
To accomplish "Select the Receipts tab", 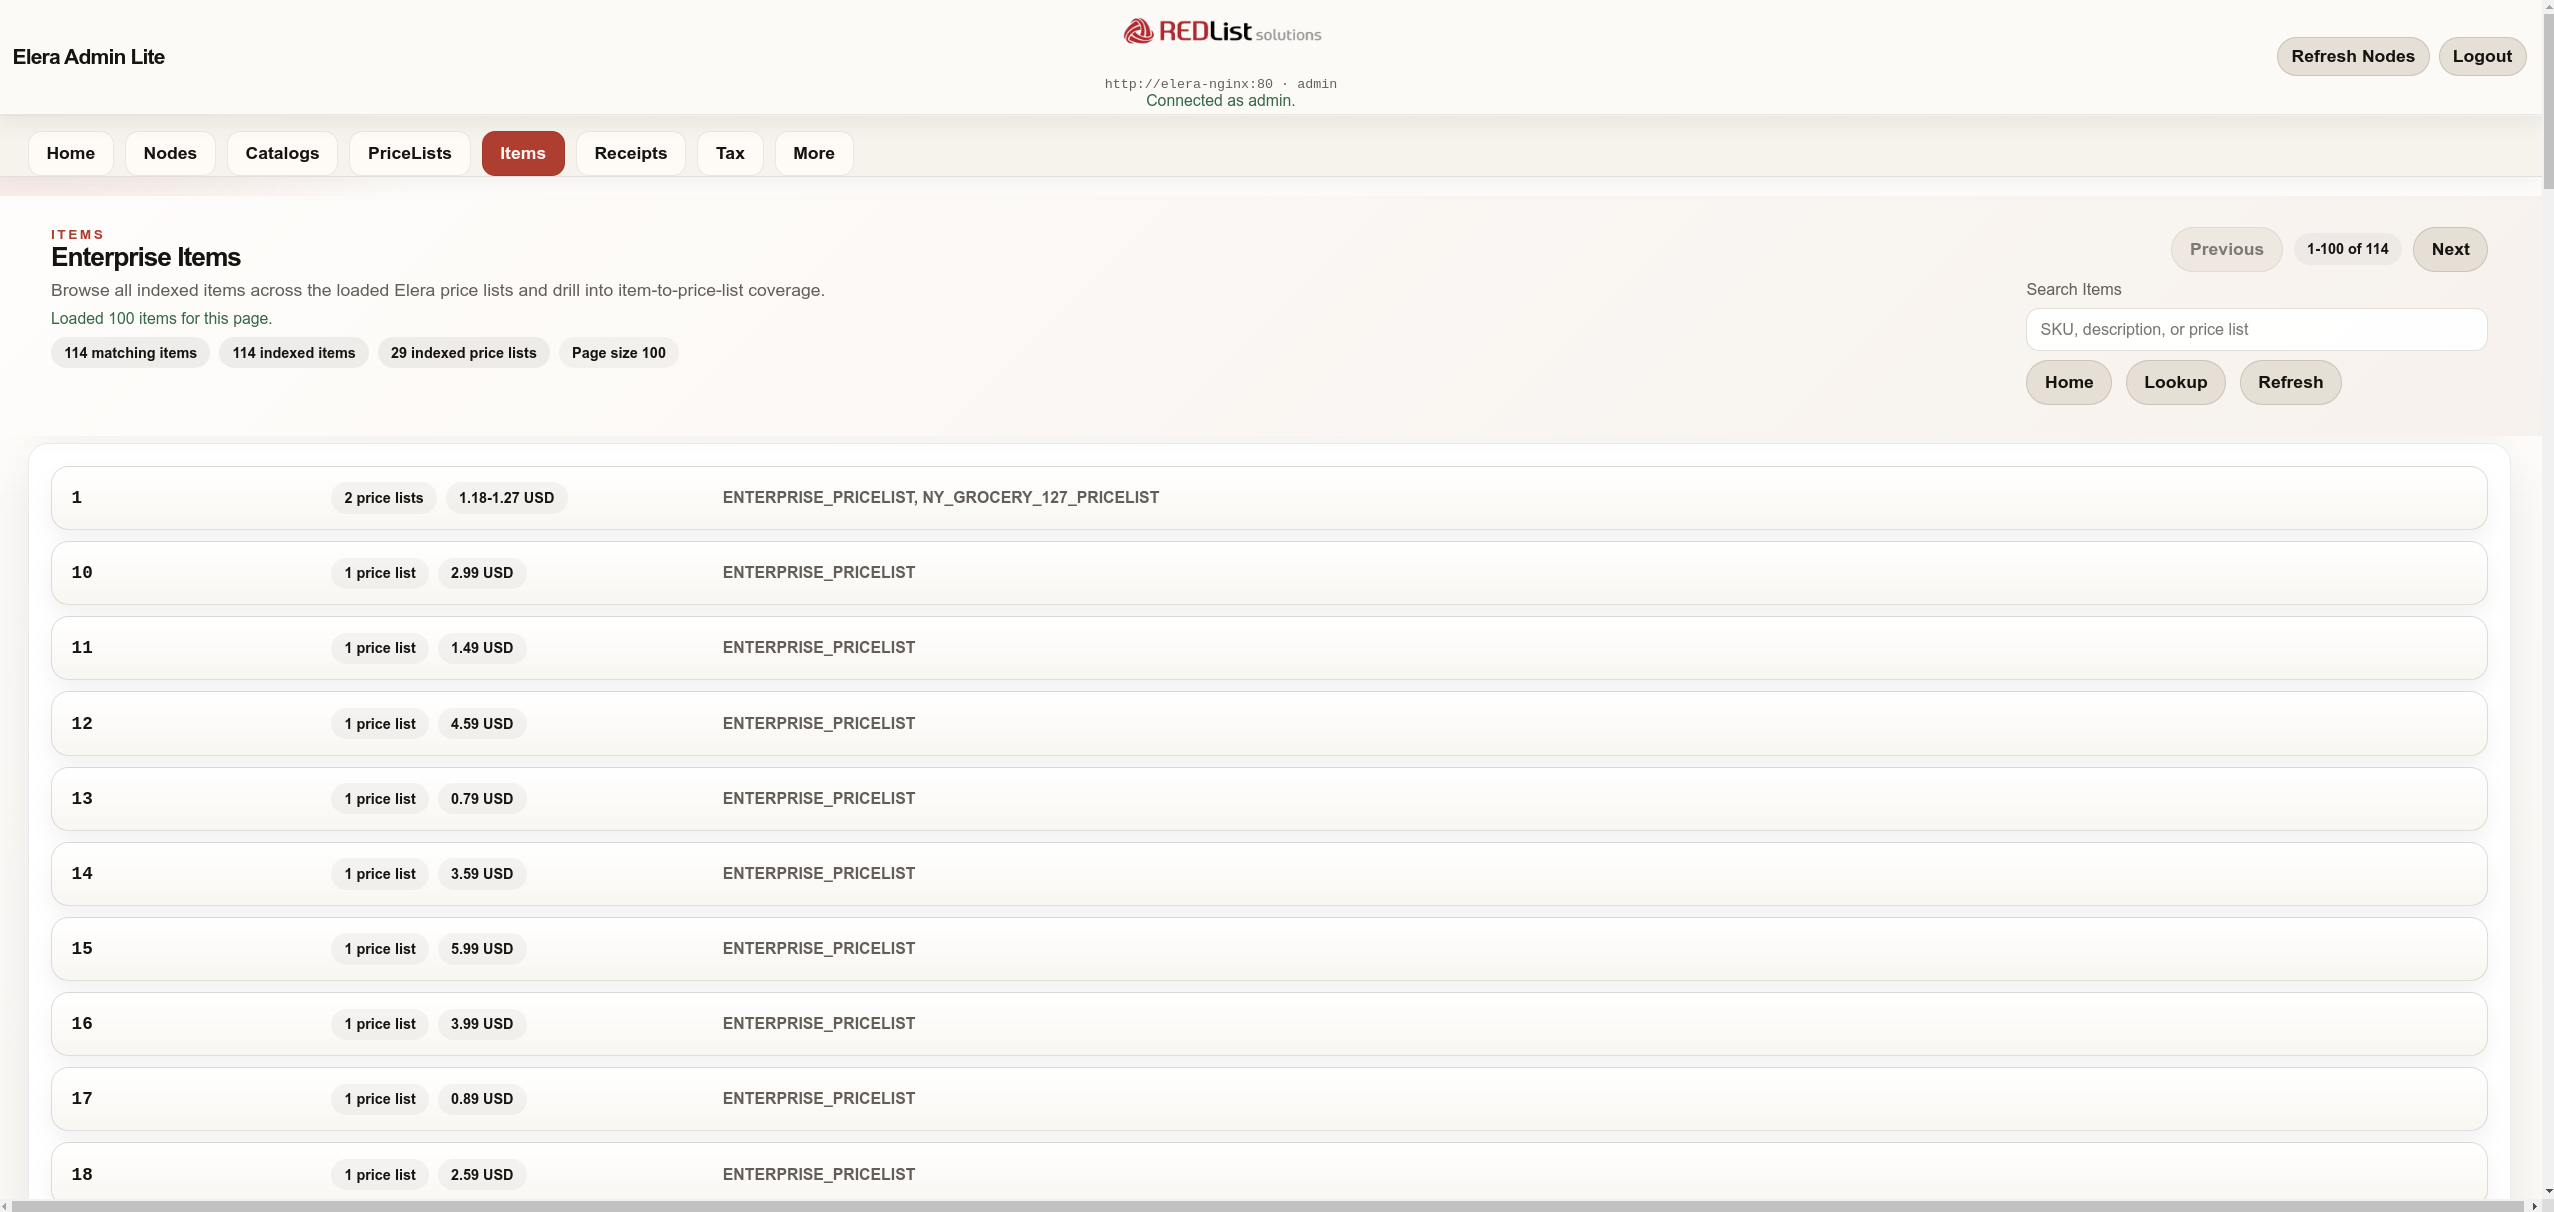I will 630,153.
